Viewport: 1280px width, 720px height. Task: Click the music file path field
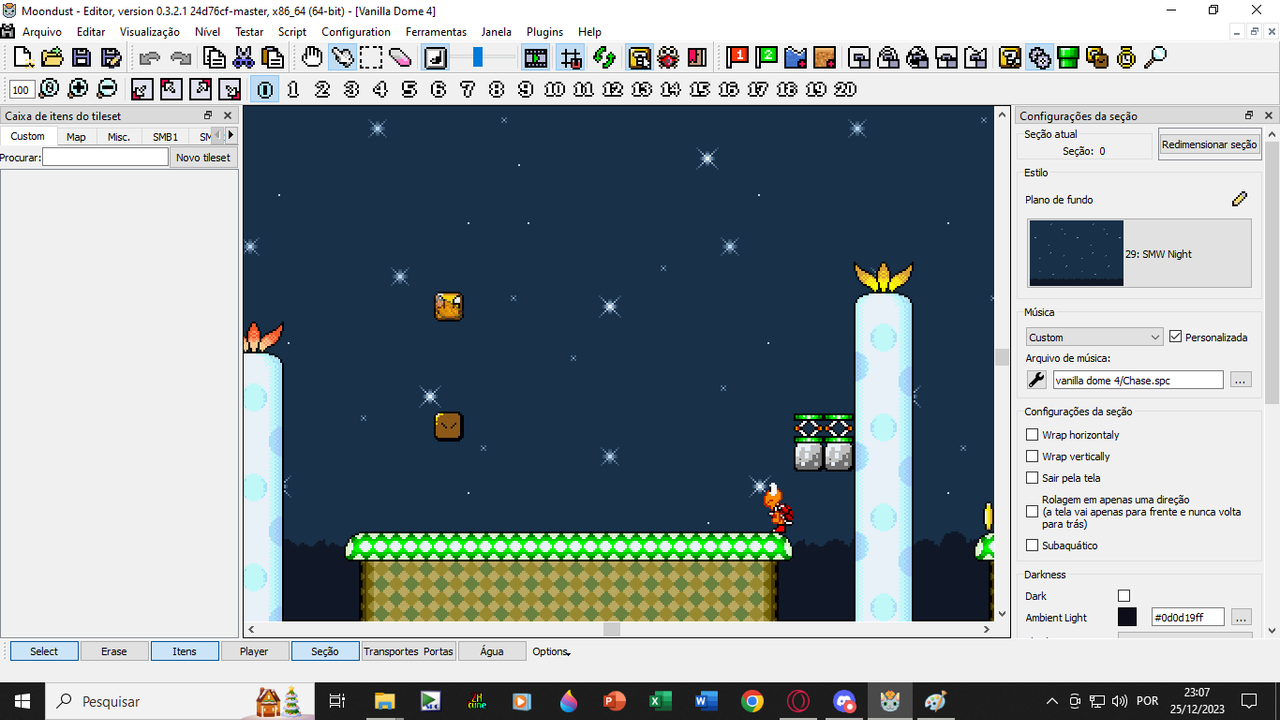click(x=1138, y=380)
